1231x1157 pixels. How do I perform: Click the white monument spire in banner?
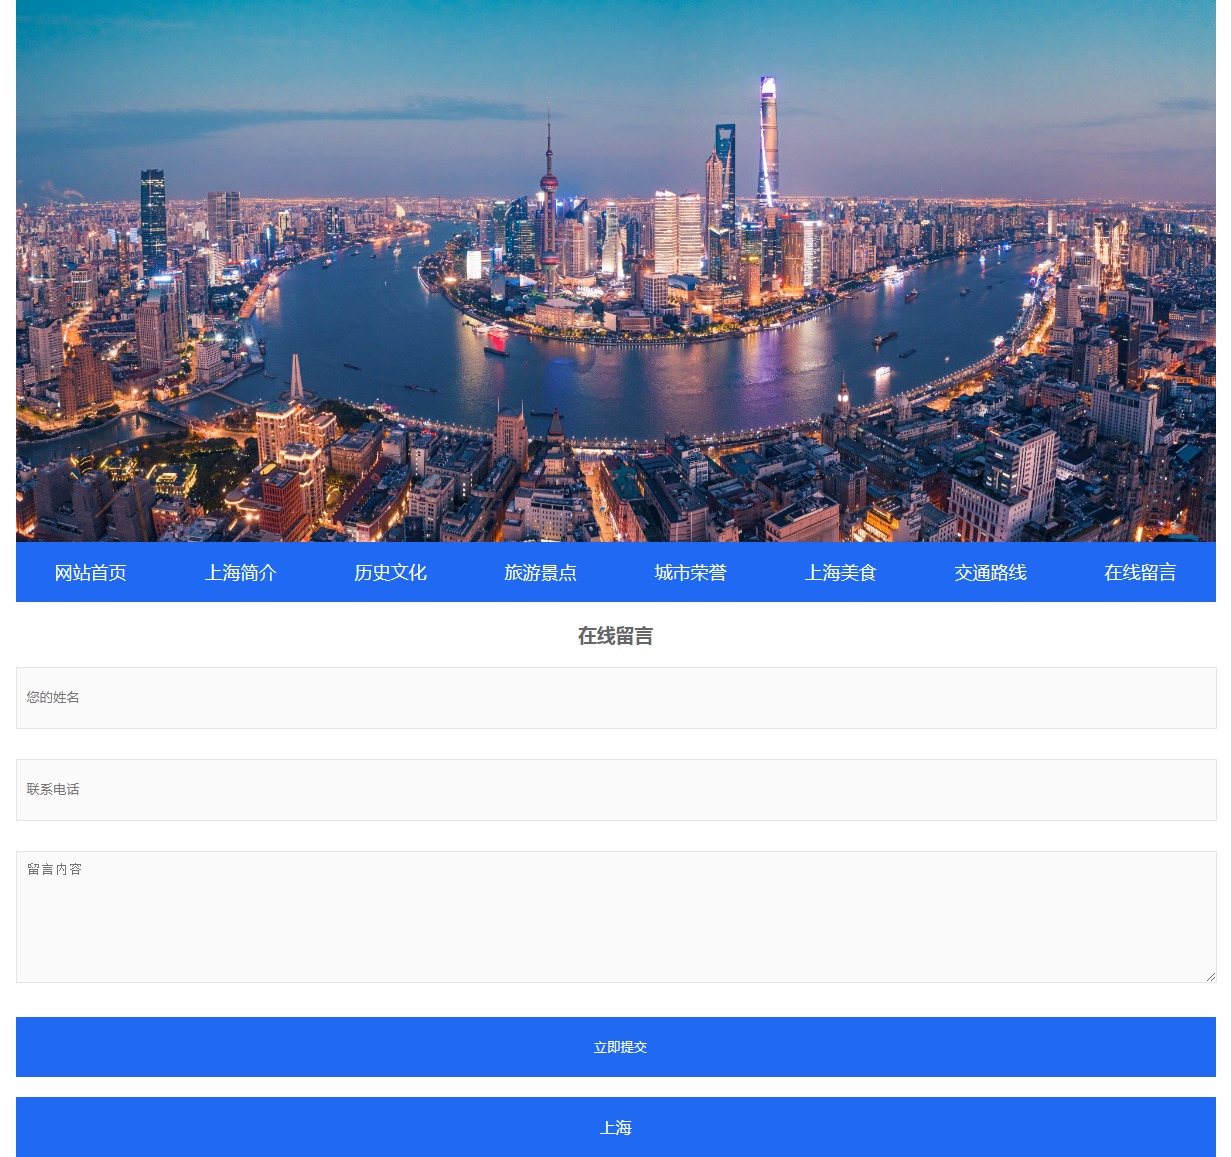pos(296,380)
